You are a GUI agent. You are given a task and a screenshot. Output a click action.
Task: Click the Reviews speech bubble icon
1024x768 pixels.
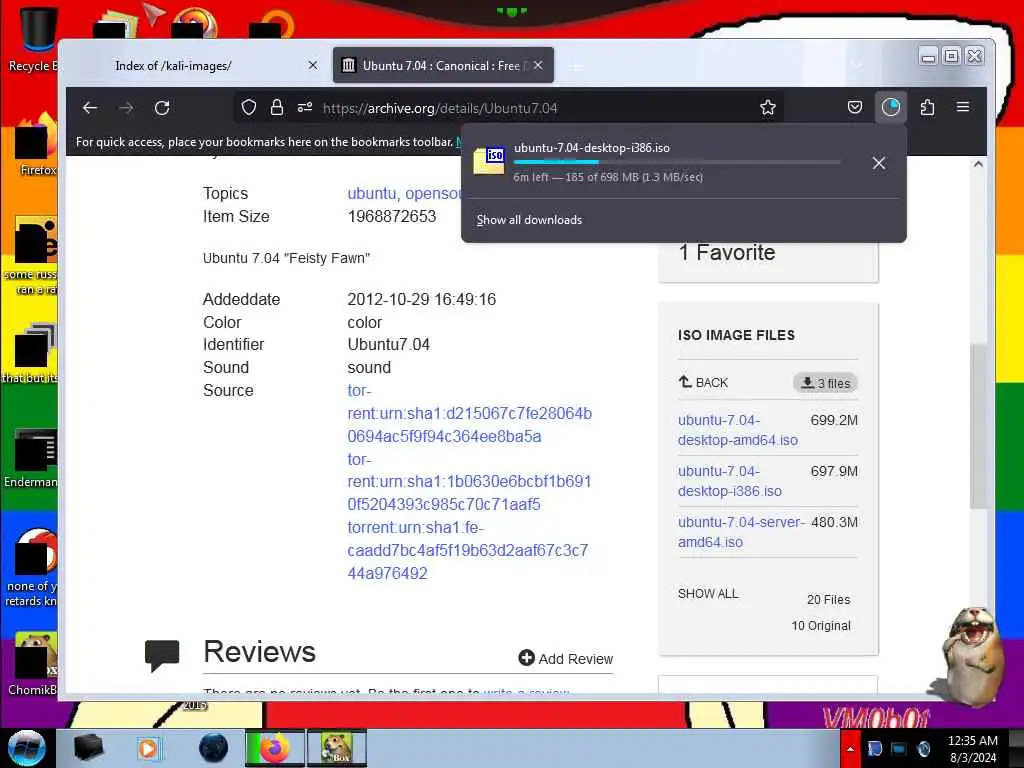[x=162, y=656]
